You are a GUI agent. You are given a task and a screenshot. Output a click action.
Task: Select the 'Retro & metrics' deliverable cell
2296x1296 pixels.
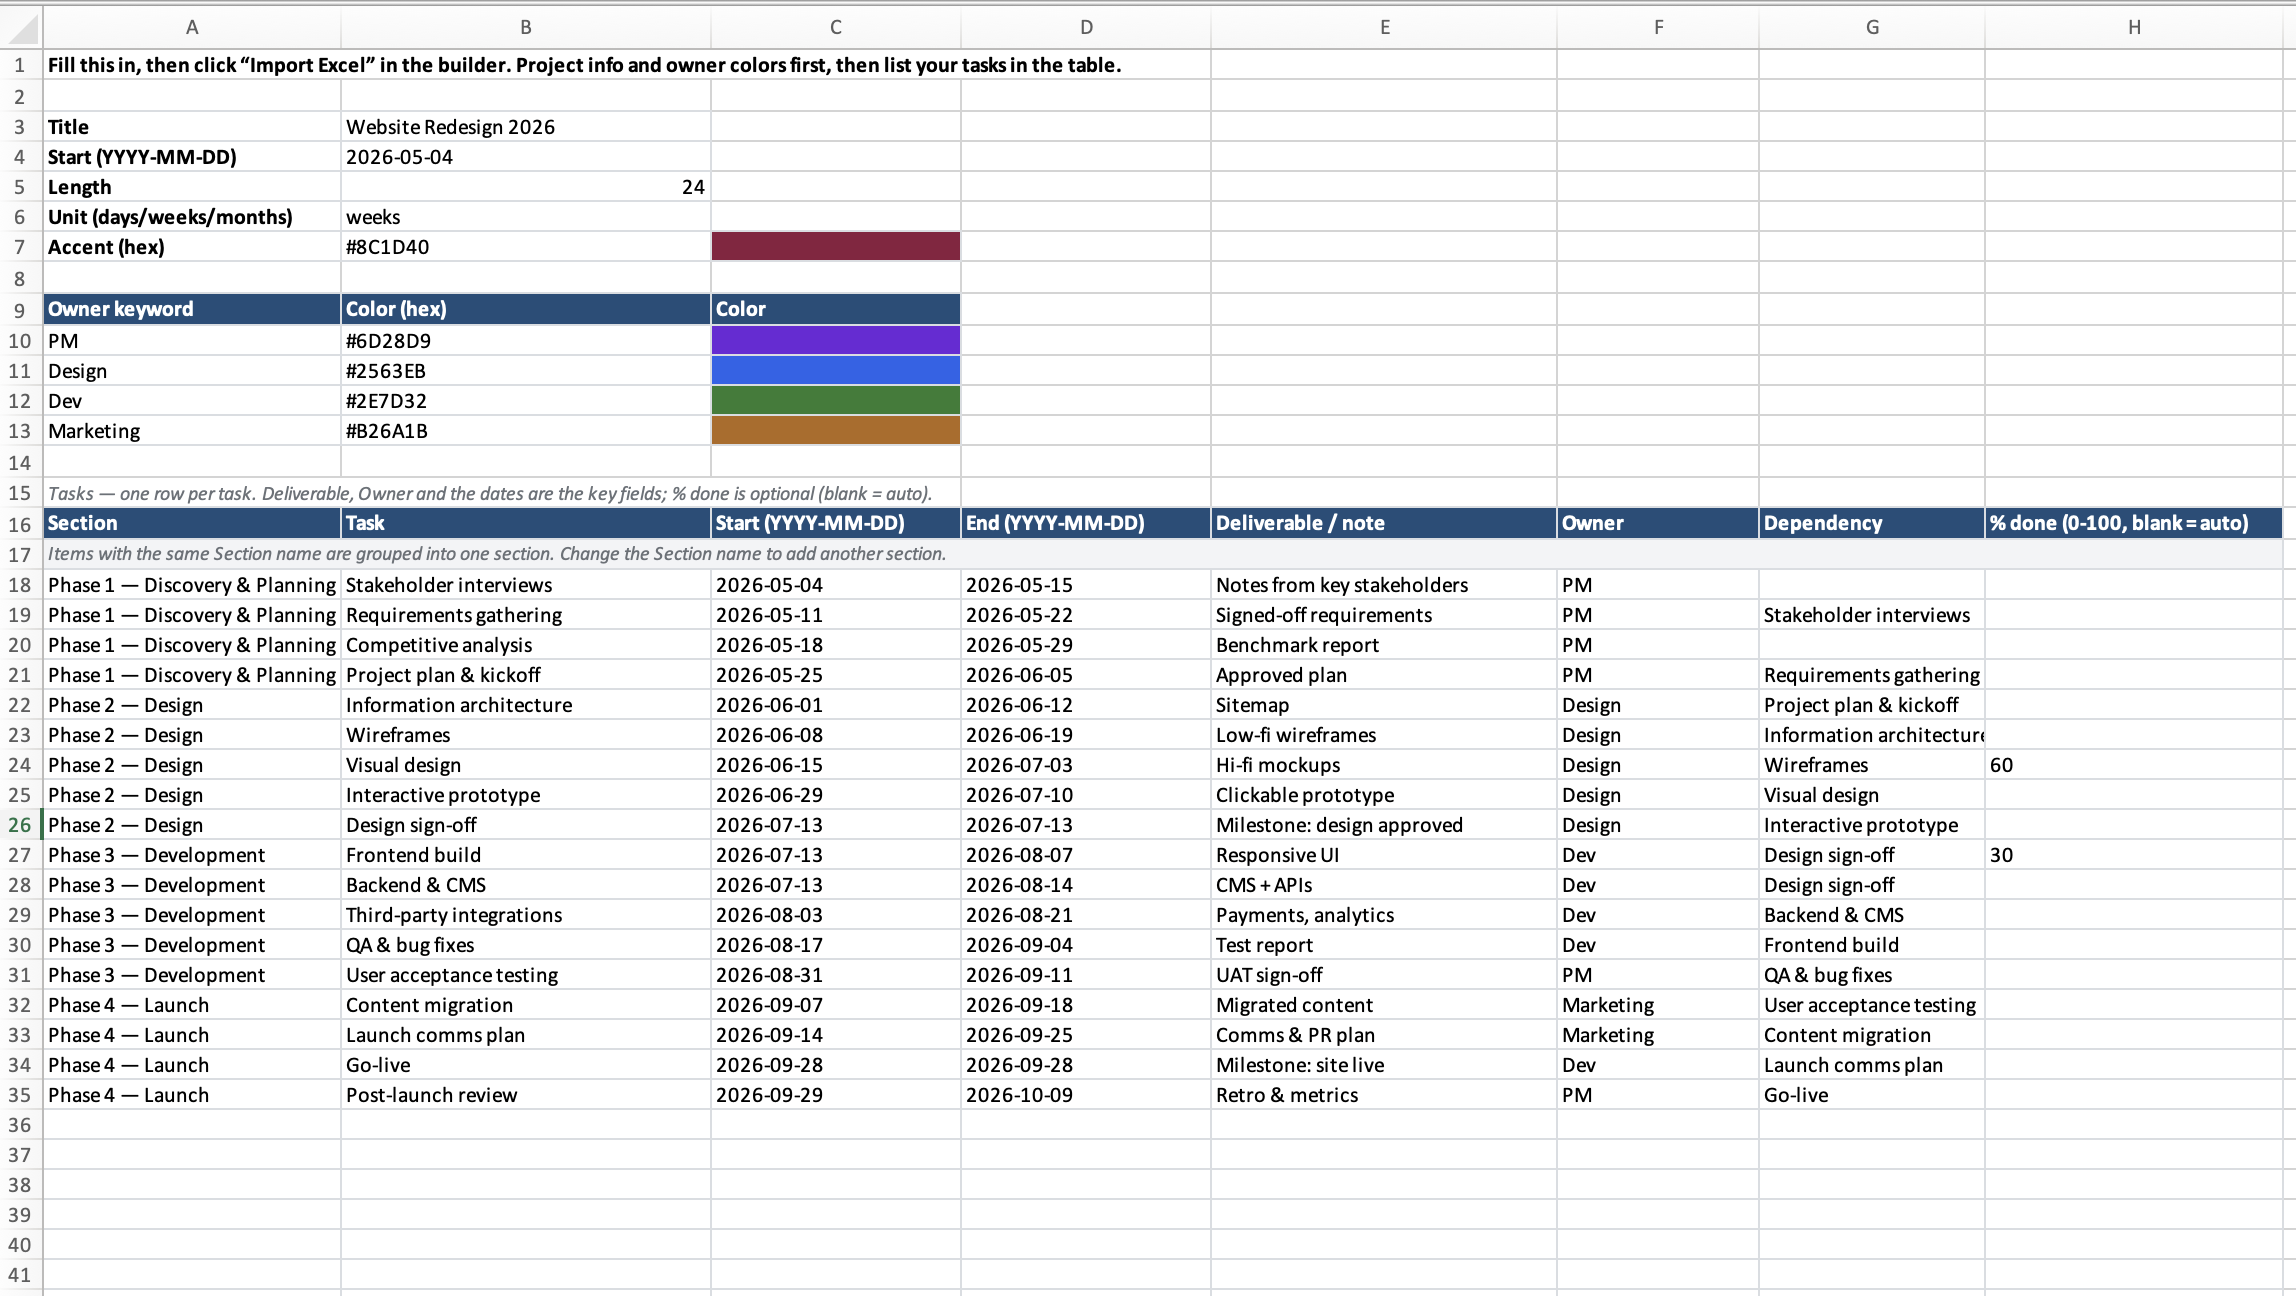(1384, 1095)
